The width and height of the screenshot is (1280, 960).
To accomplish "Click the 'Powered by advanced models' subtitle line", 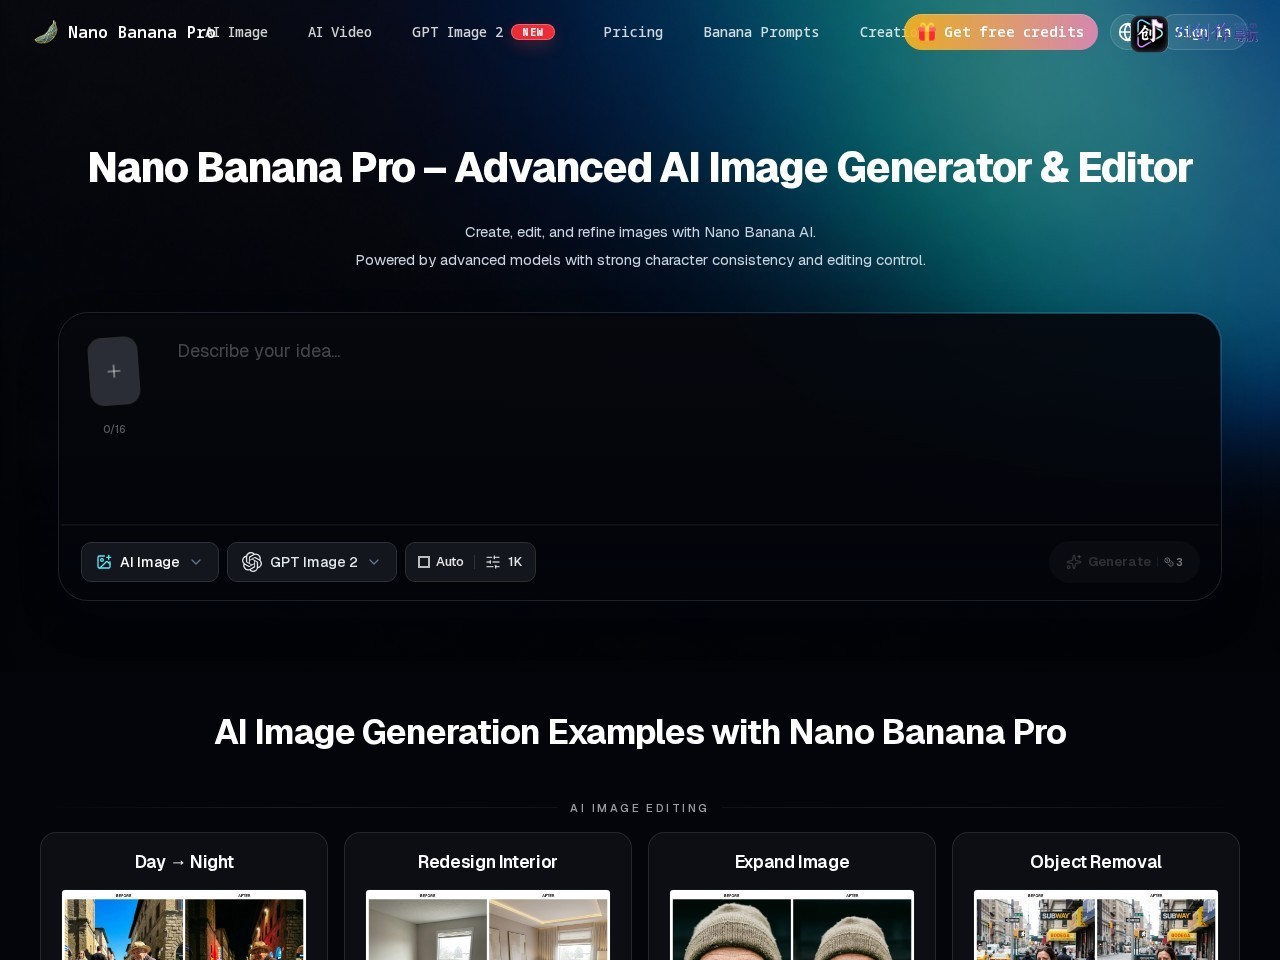I will (640, 260).
